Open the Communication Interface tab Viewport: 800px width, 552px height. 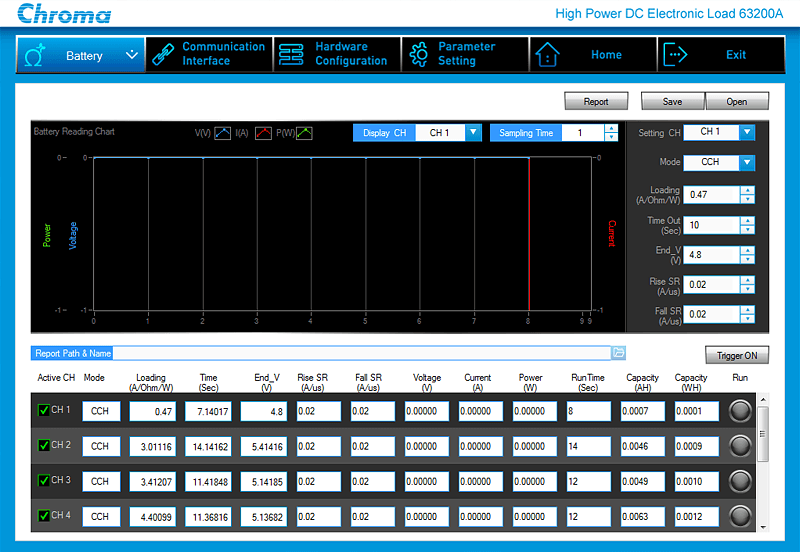(x=209, y=54)
